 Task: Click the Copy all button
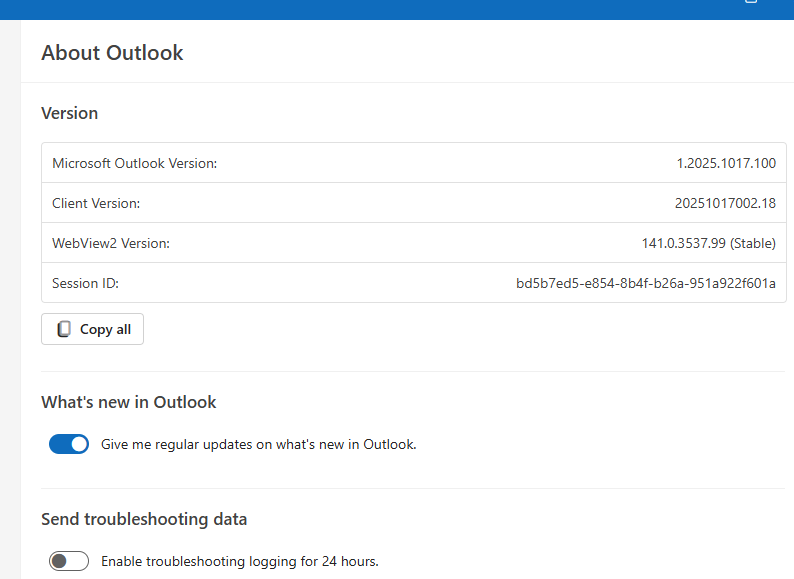[92, 329]
